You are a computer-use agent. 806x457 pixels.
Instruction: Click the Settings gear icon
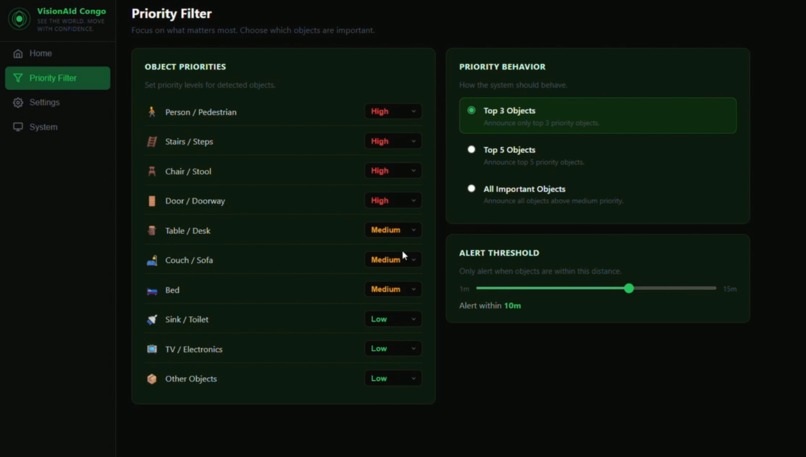18,102
